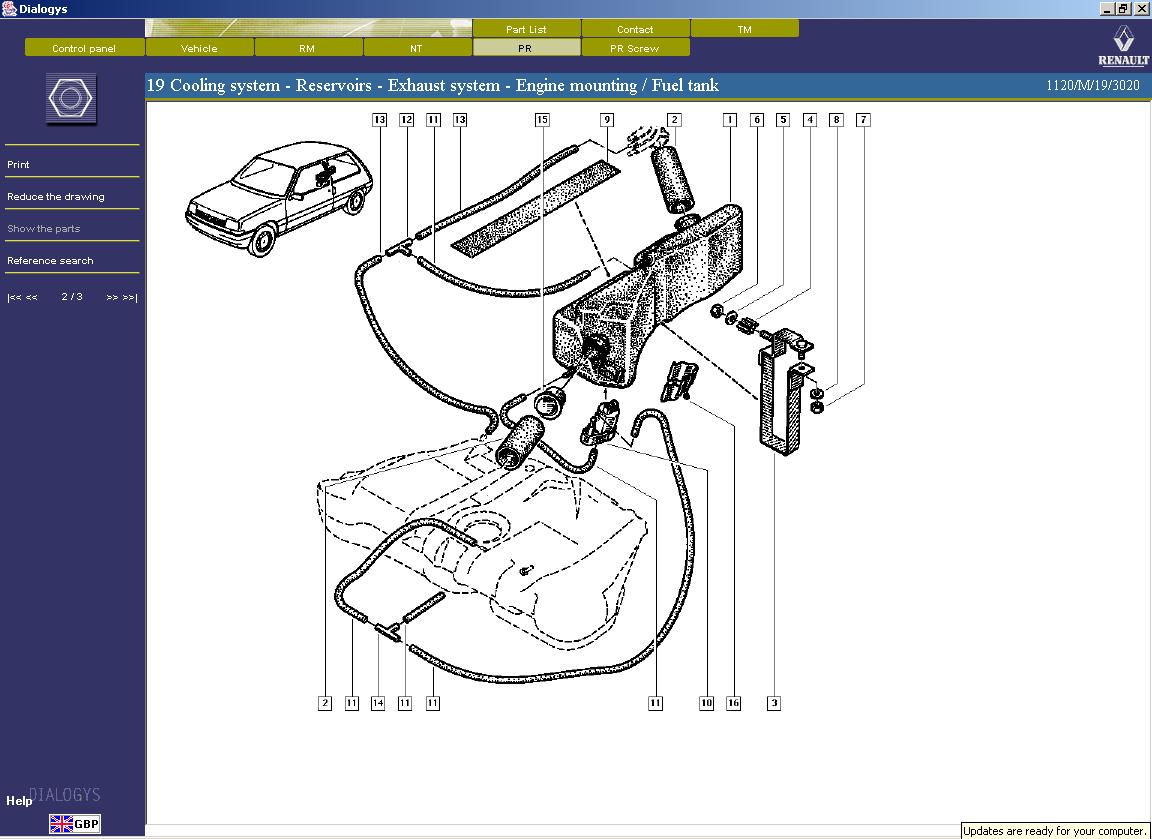Open the Part List tab

coord(526,29)
